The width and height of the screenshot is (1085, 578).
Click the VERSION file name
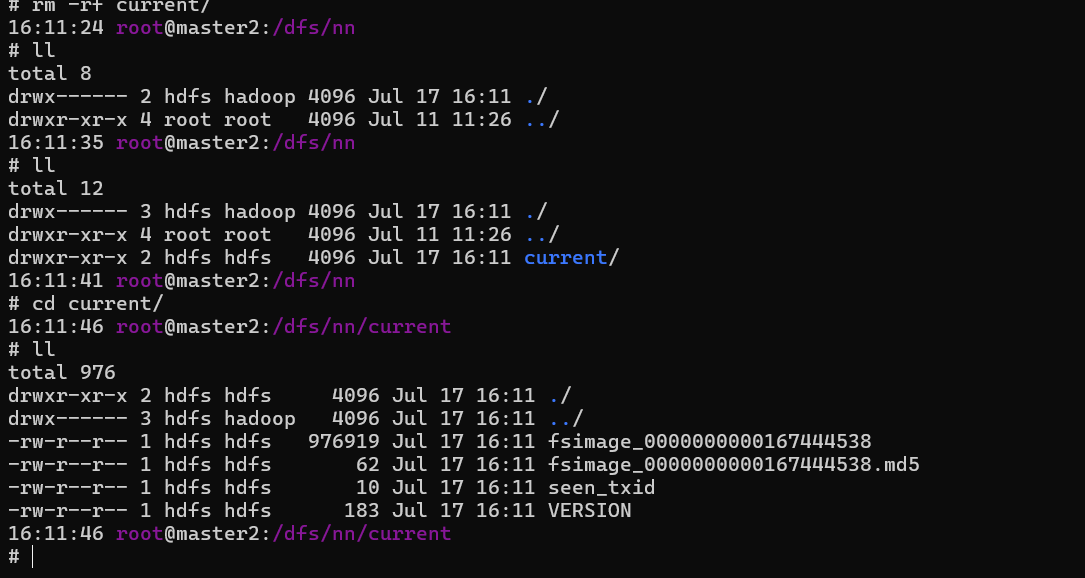(x=590, y=510)
